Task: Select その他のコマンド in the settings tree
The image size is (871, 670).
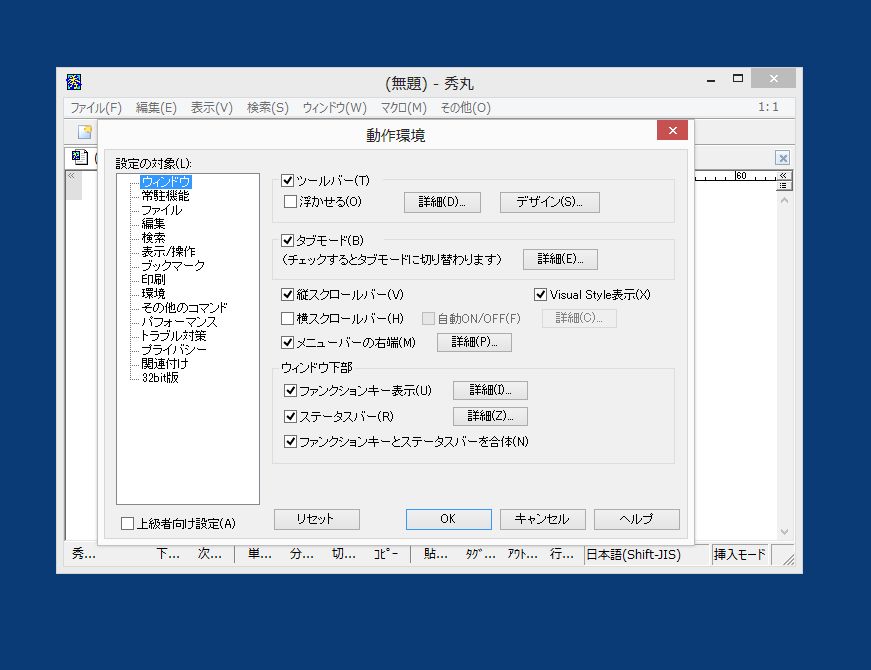Action: [184, 308]
